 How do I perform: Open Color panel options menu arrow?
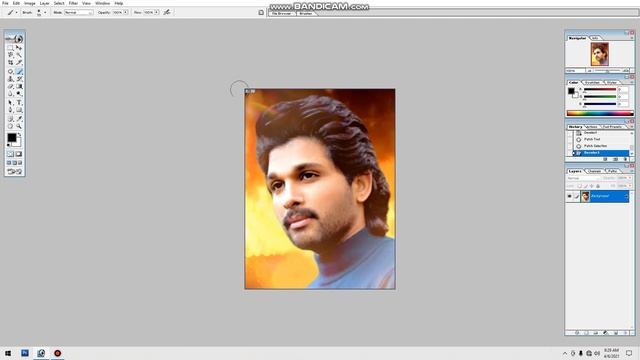(631, 82)
